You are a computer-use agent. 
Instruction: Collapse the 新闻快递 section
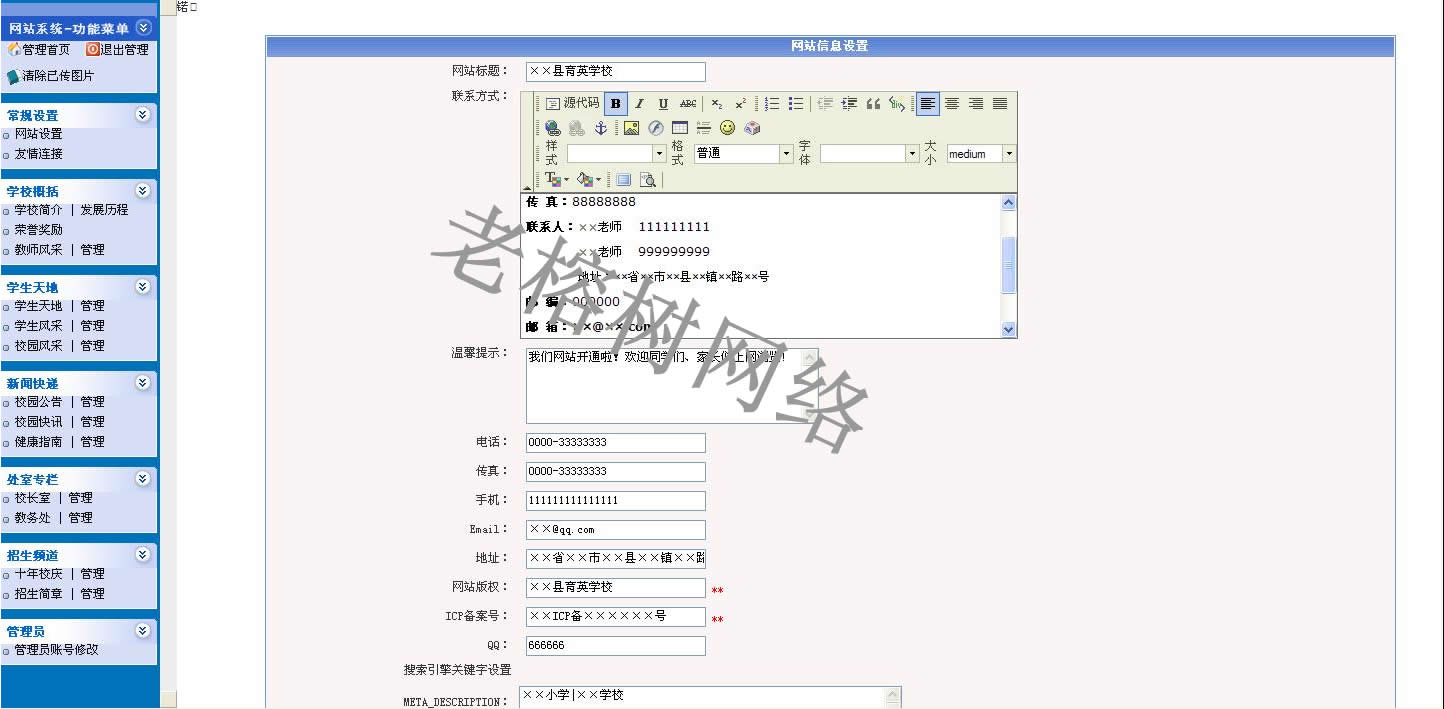(x=143, y=383)
